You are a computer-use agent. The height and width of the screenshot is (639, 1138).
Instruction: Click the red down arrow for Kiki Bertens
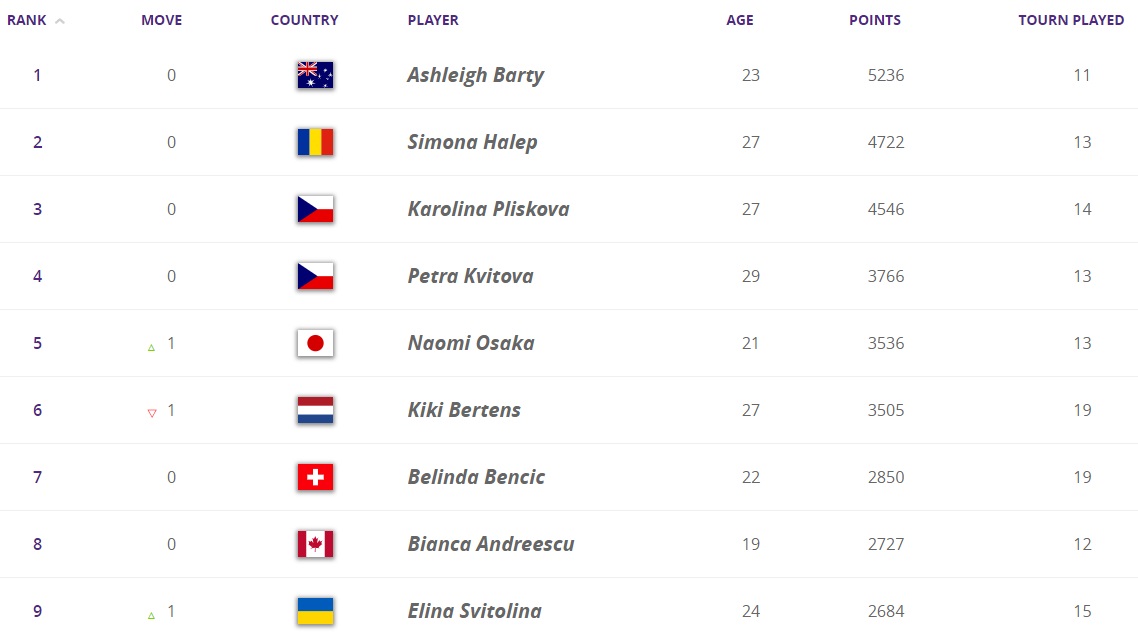[x=152, y=412]
